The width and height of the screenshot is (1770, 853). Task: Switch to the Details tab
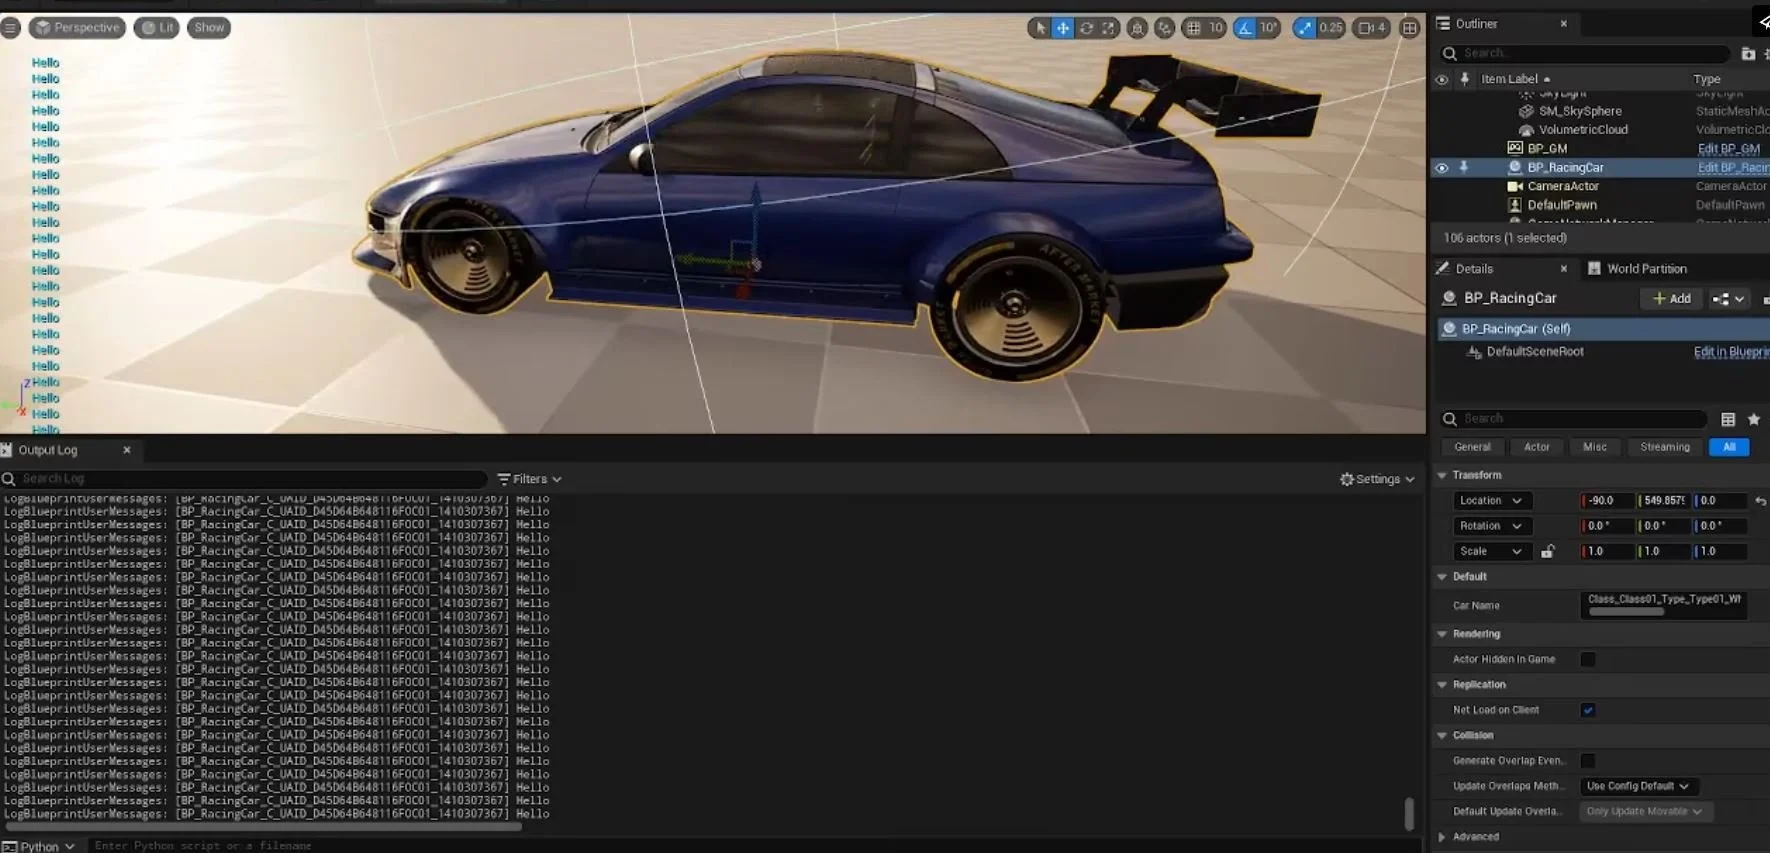coord(1473,269)
